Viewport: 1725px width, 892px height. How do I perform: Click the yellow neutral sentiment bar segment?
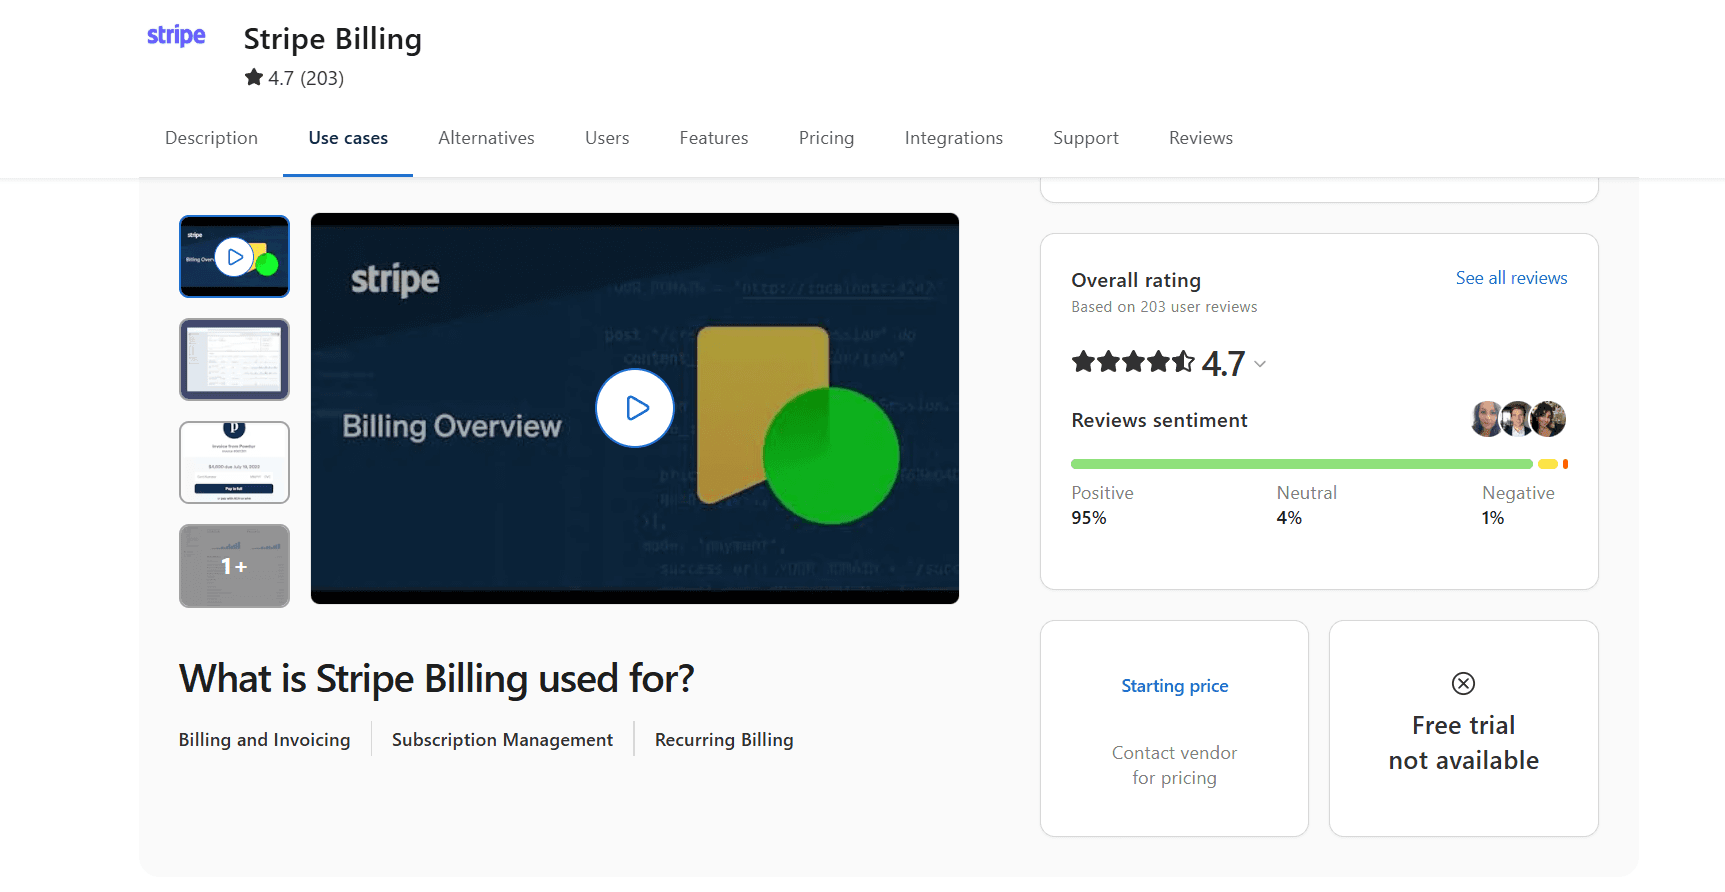(1547, 464)
